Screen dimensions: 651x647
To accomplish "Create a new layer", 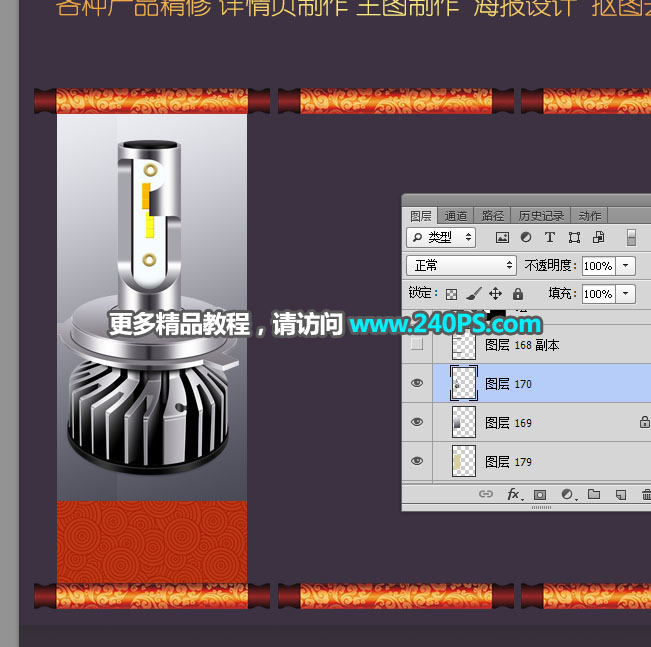I will (621, 495).
